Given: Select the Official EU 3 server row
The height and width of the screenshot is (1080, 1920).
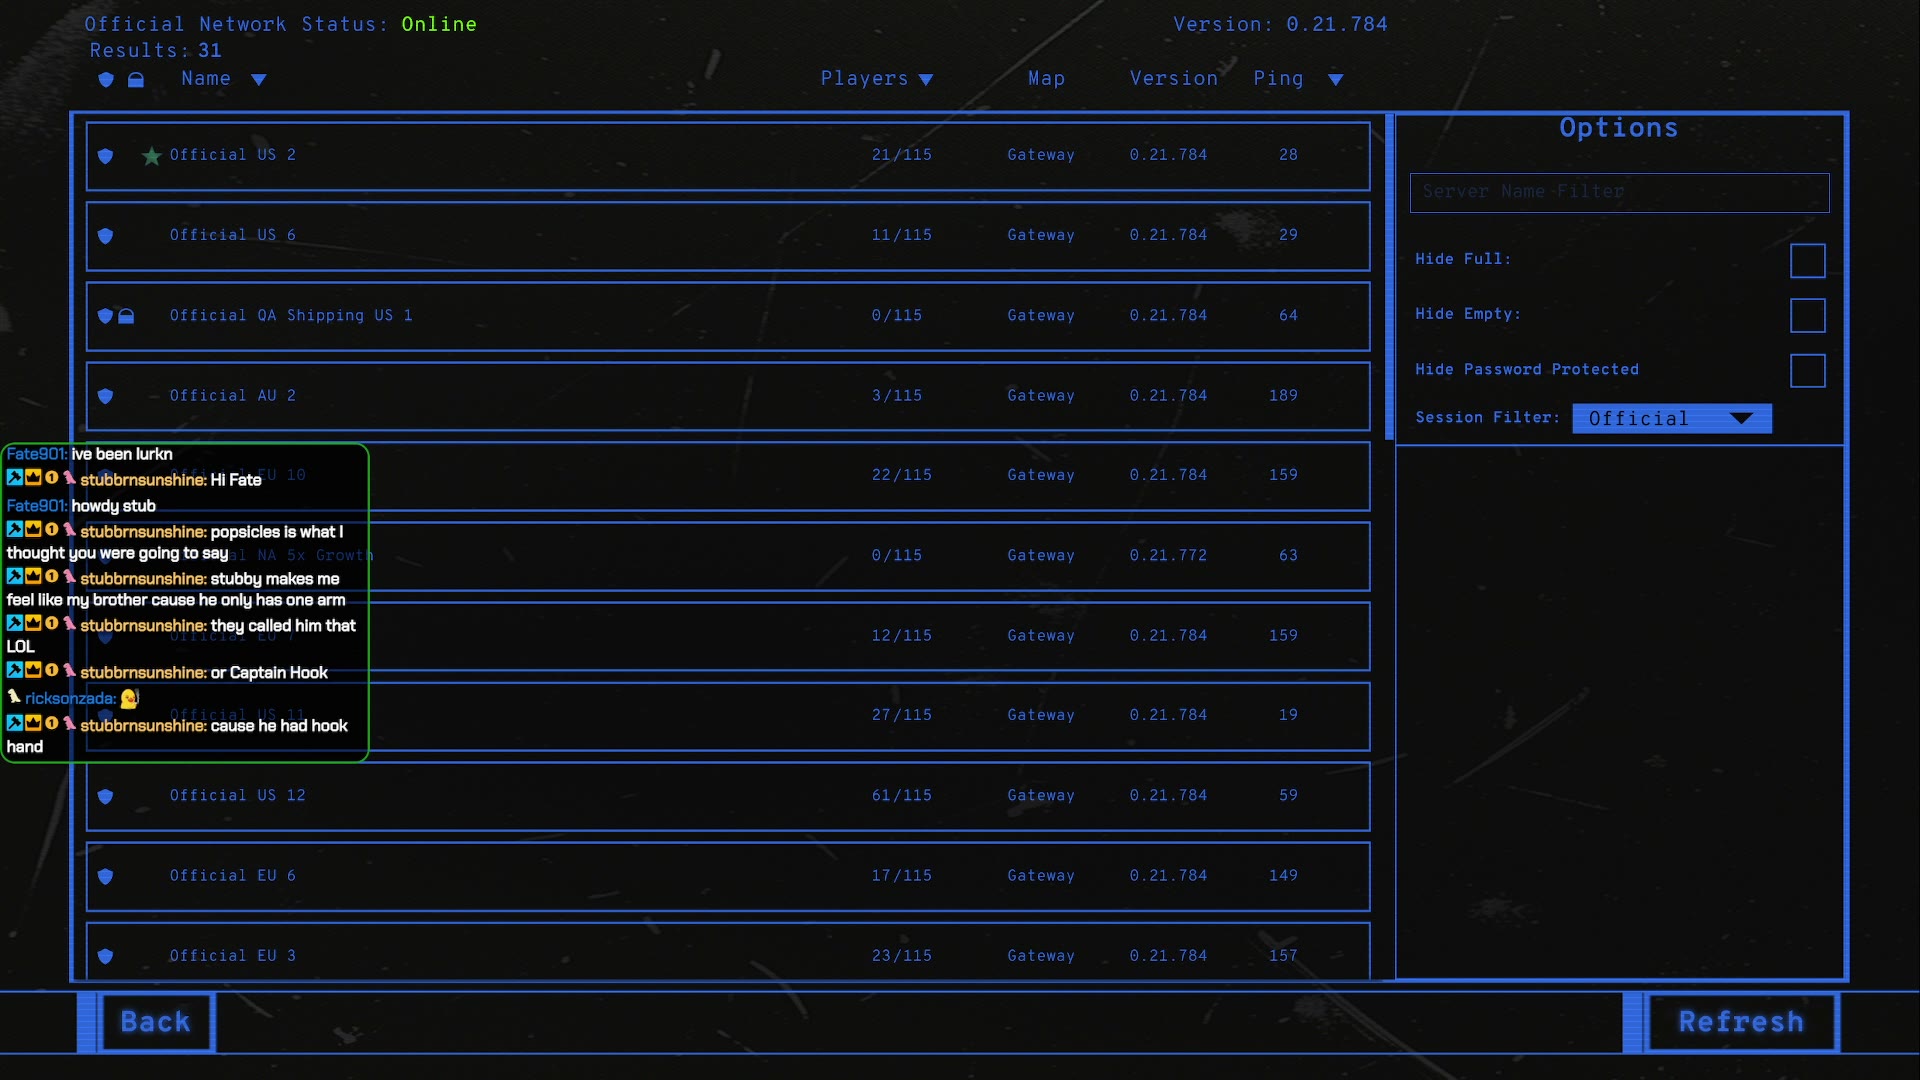Looking at the screenshot, I should pyautogui.click(x=728, y=951).
